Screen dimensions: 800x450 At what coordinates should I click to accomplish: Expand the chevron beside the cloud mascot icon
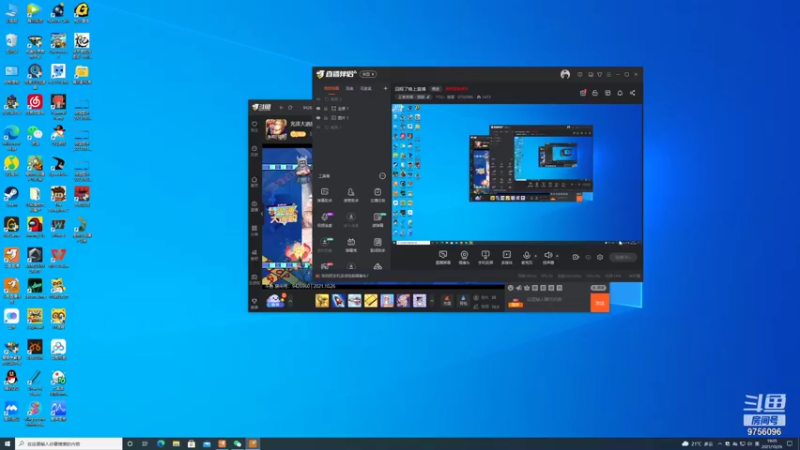290,302
